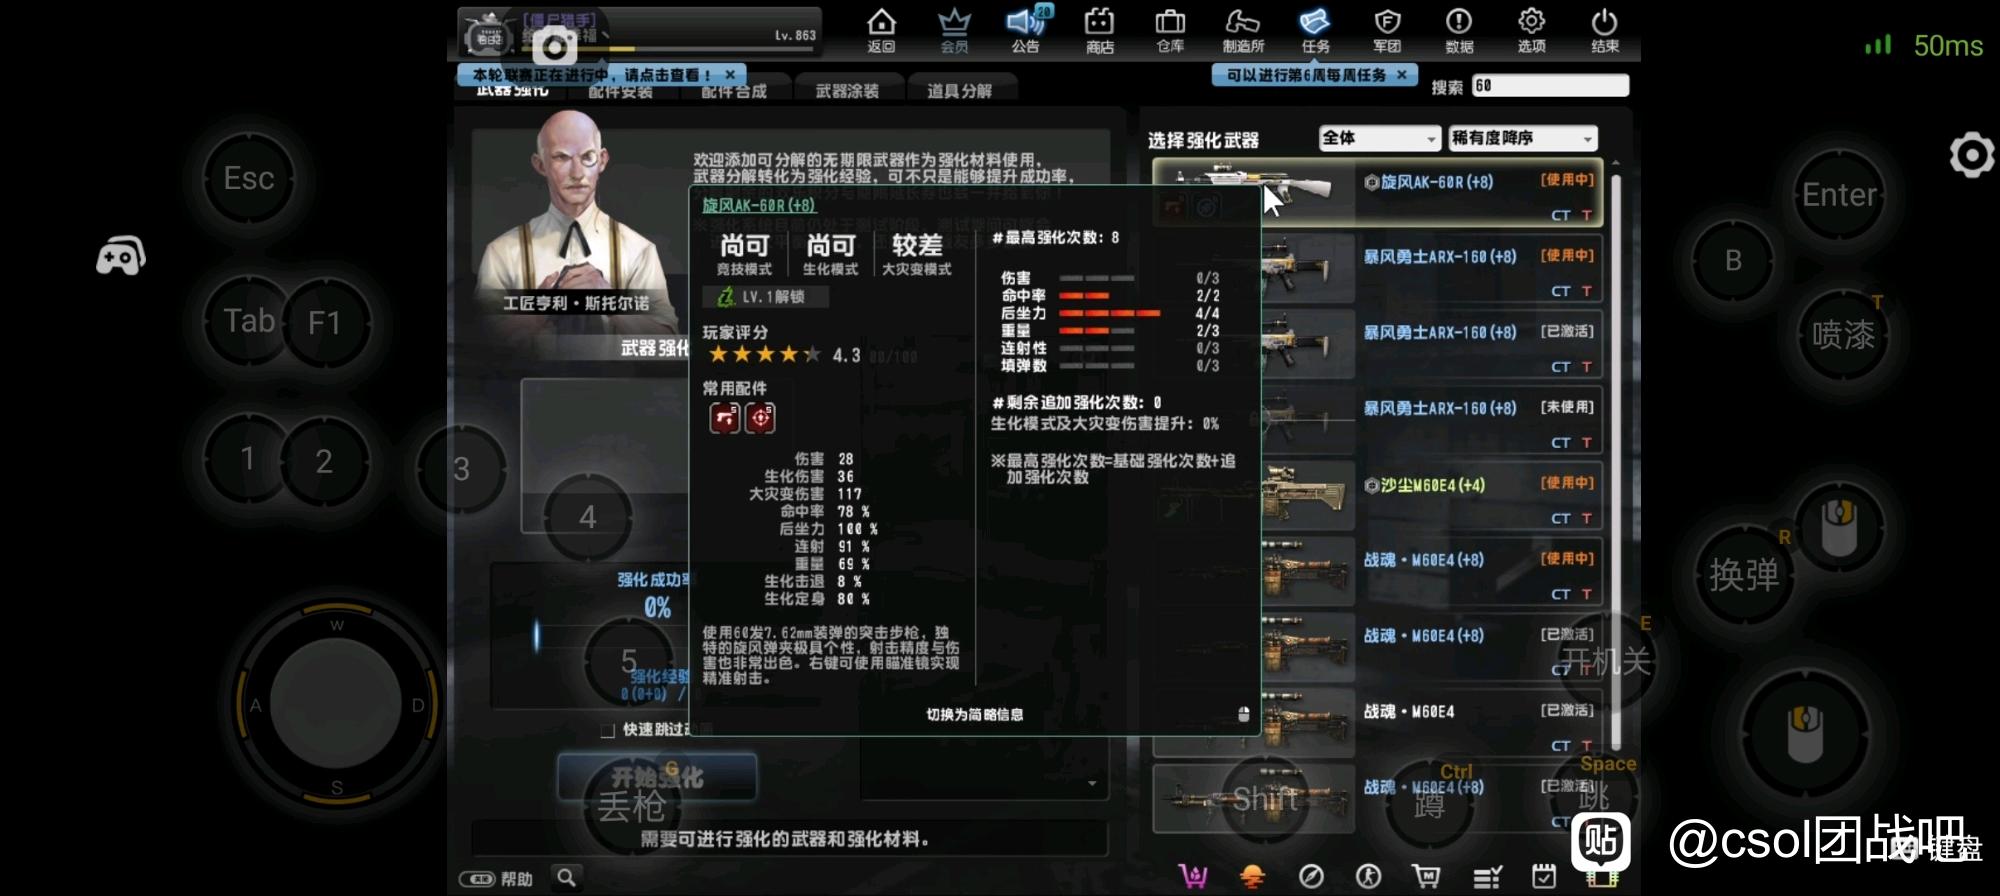Click the red pistol accessory icon under 常用配件

(725, 417)
